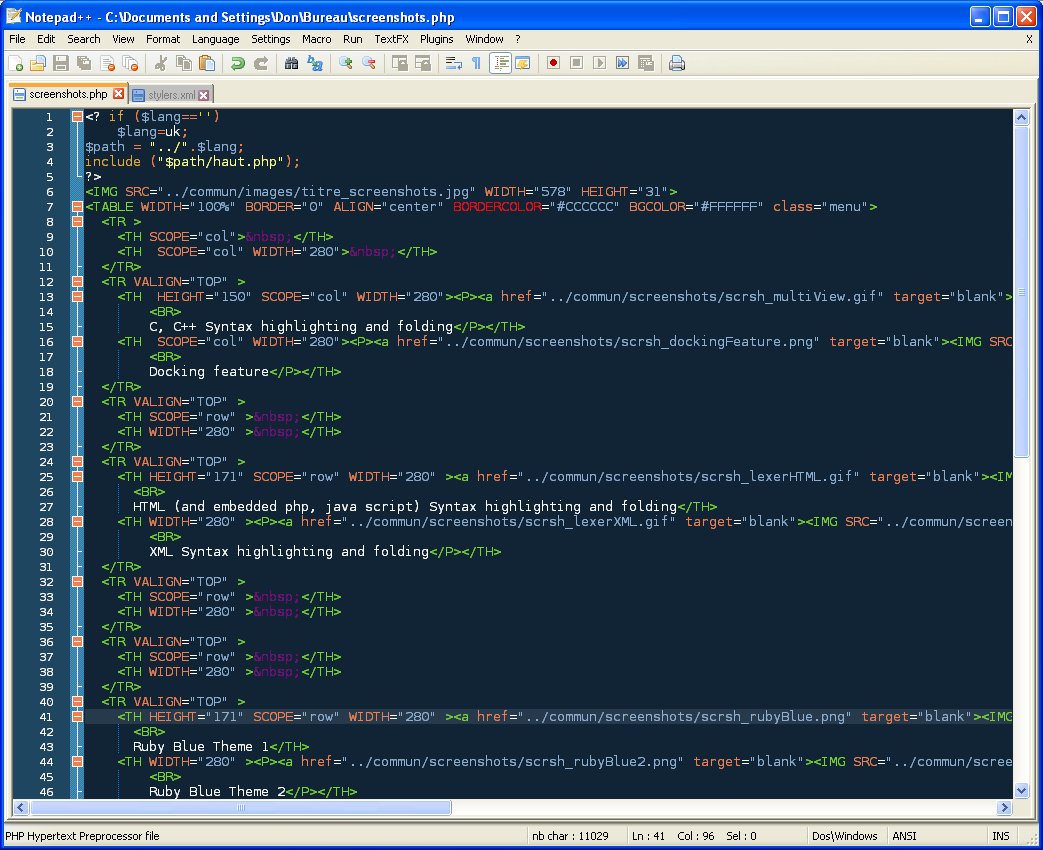Collapse the code fold at line 12
This screenshot has height=850, width=1043.
tap(77, 282)
